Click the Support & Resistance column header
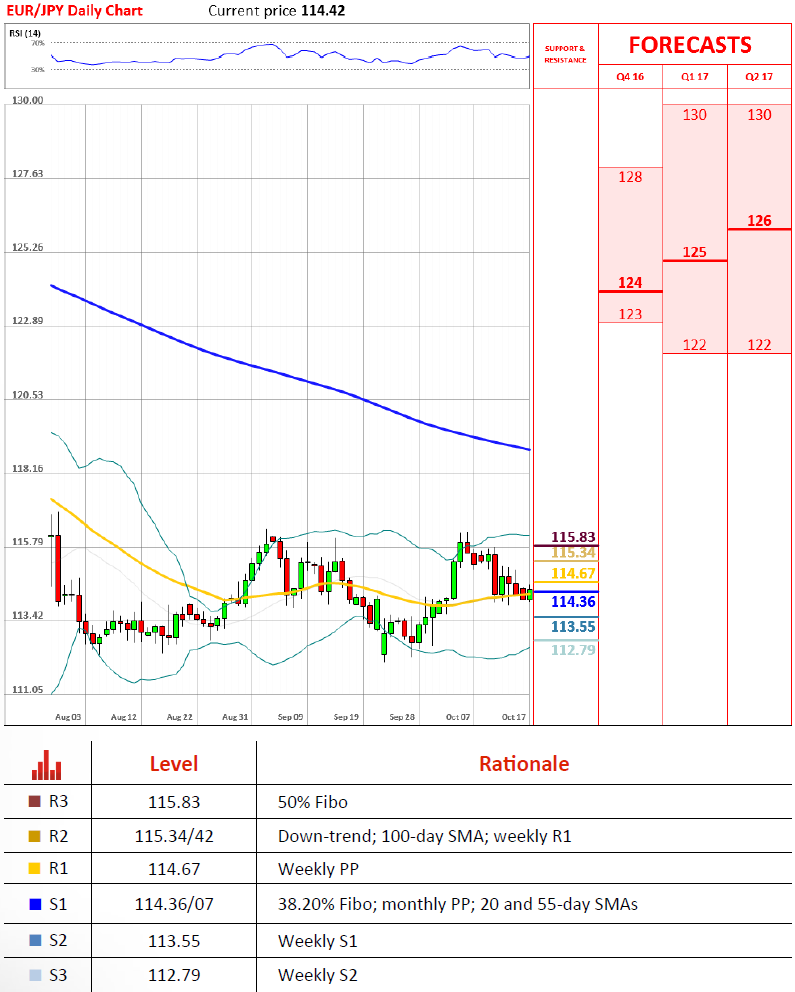795x992 pixels. [x=565, y=54]
